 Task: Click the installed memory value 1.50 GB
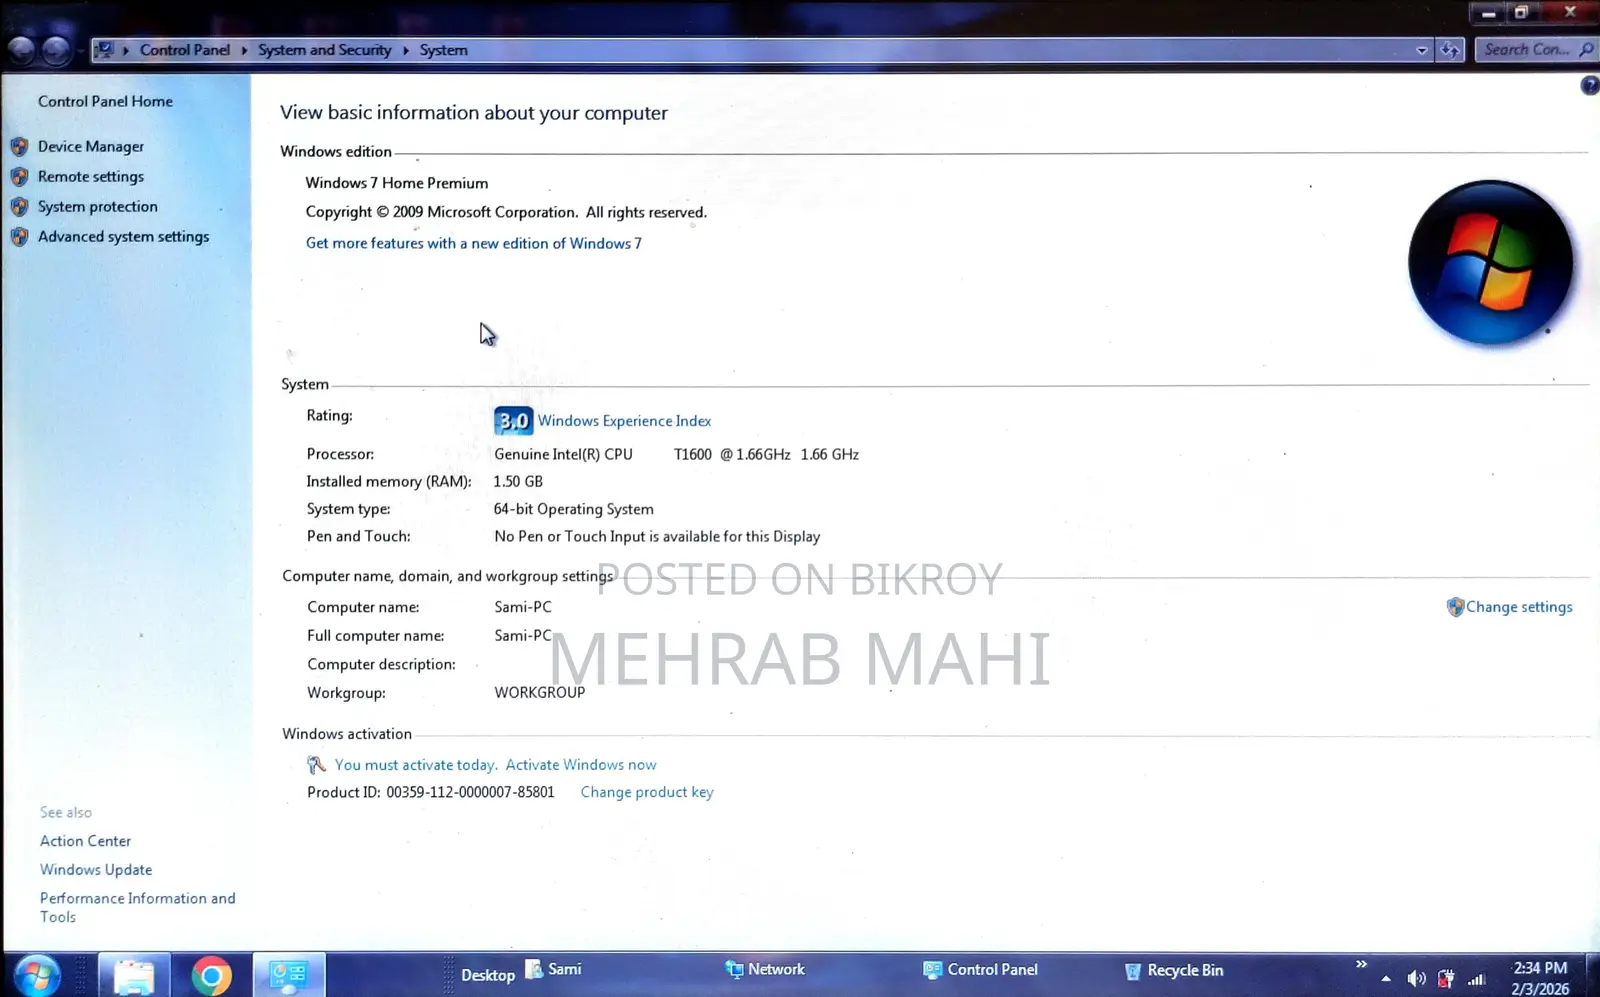coord(518,482)
